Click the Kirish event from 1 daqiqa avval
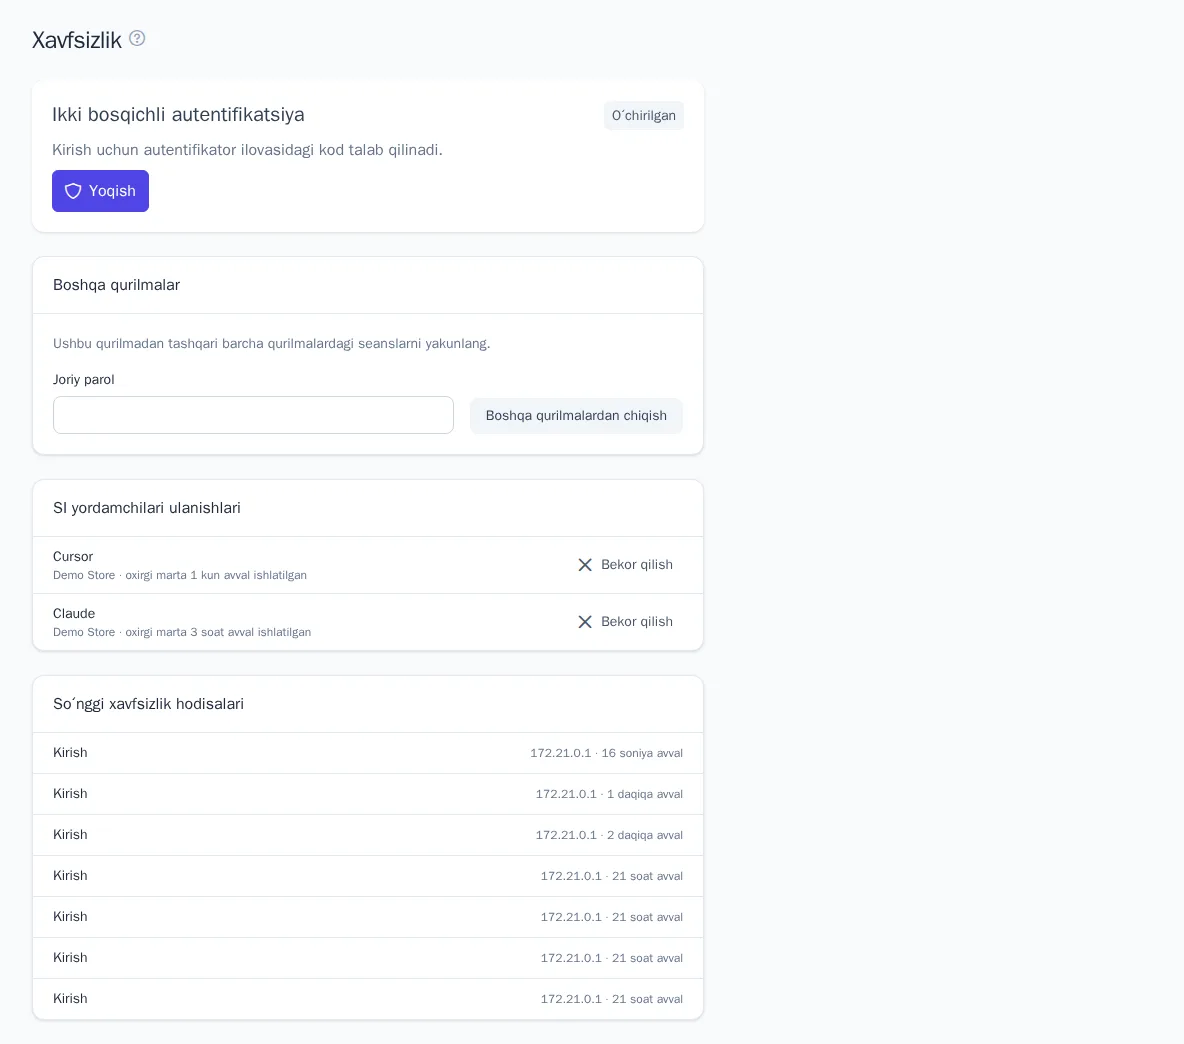 coord(368,793)
